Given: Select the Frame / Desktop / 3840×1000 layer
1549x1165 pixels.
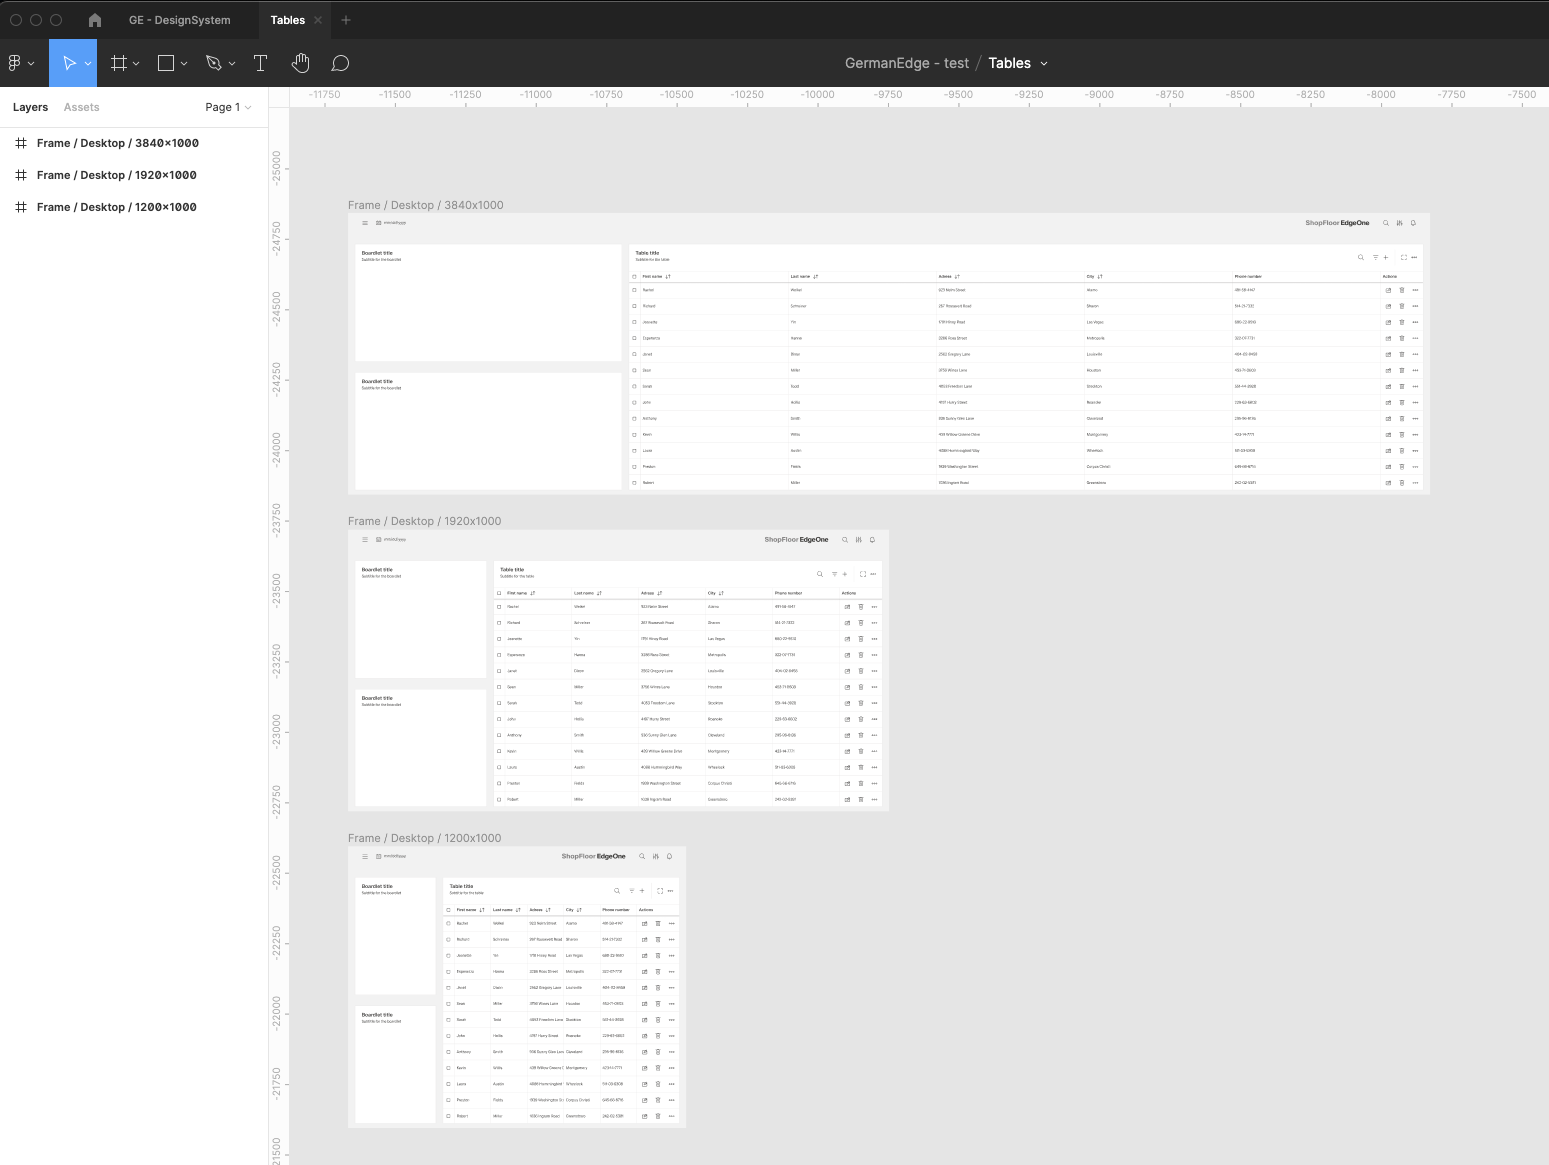Looking at the screenshot, I should coord(117,143).
